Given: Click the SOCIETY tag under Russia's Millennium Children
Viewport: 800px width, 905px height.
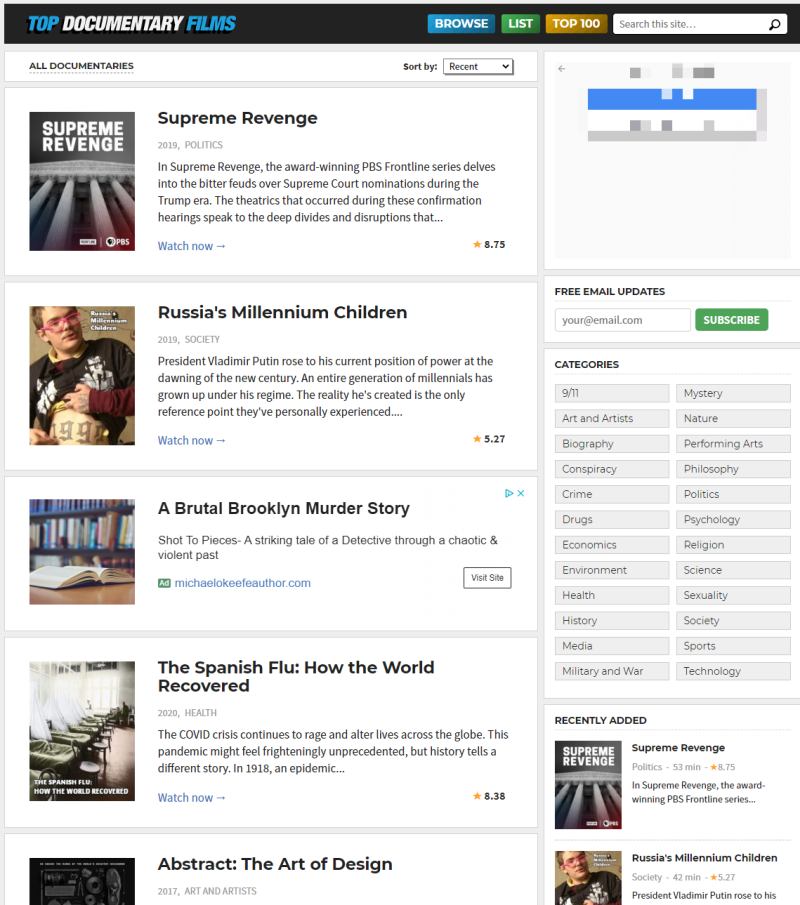Looking at the screenshot, I should (x=202, y=339).
